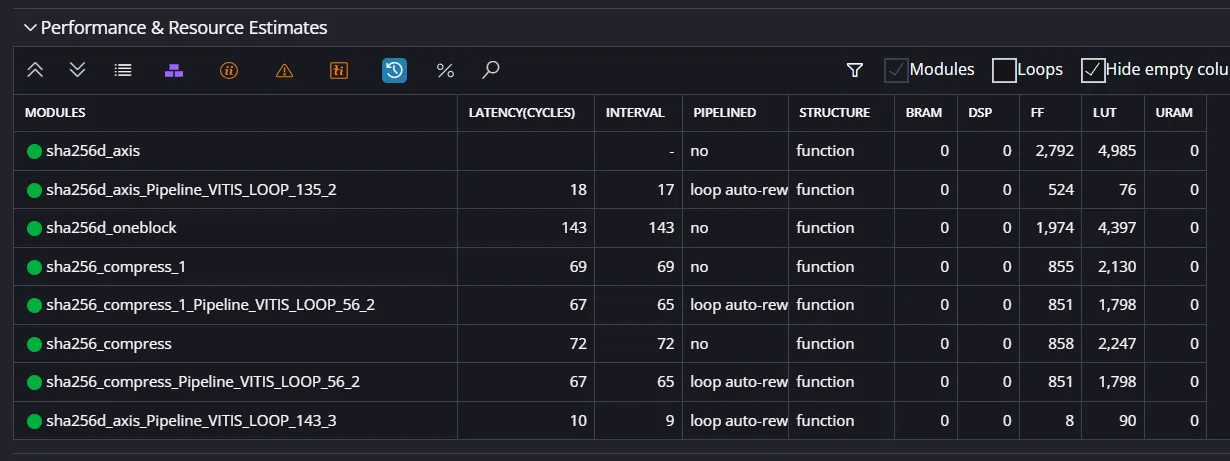Image resolution: width=1230 pixels, height=461 pixels.
Task: Select sha256d_axis_Pipeline_VITIS_LOOP_143_3 module
Action: pos(614,421)
